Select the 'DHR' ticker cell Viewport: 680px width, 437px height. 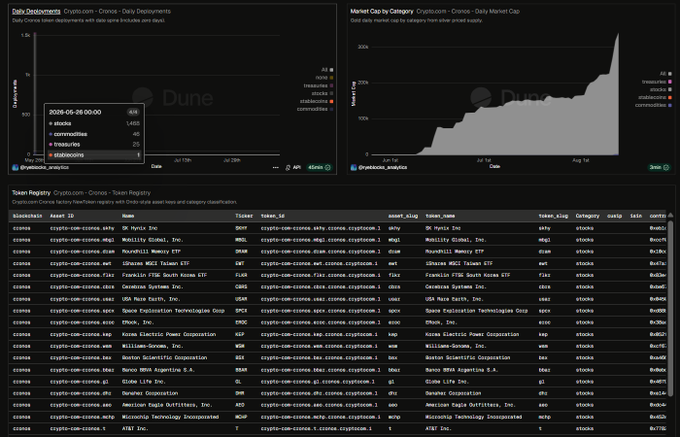[240, 393]
